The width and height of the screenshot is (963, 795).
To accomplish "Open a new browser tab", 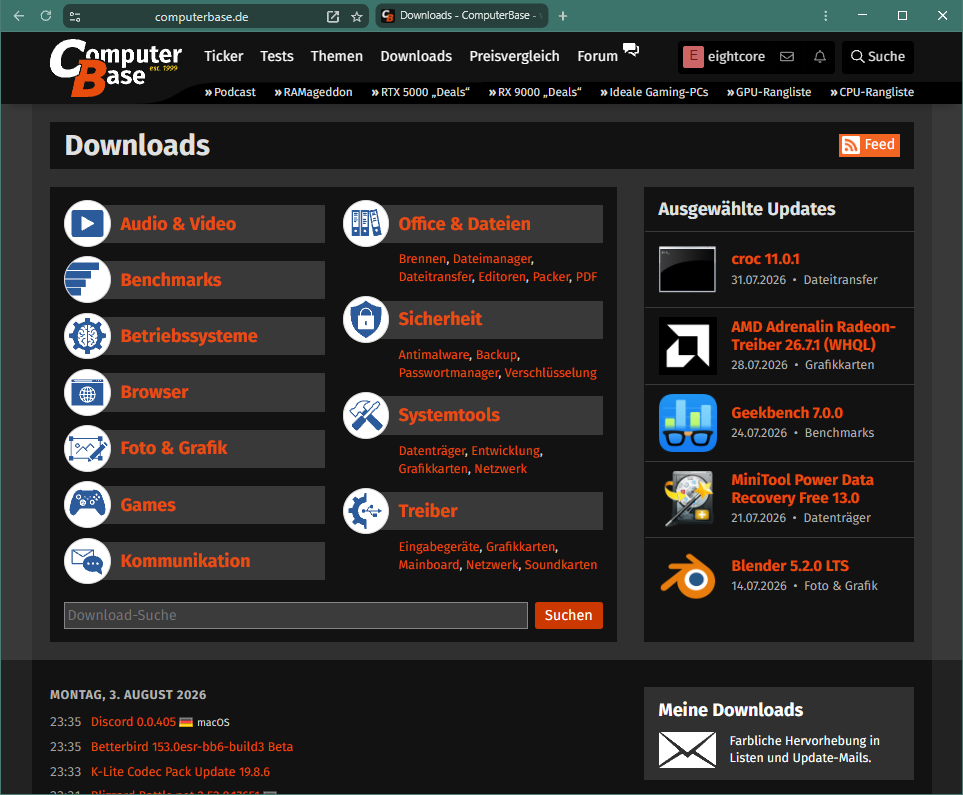I will (563, 16).
